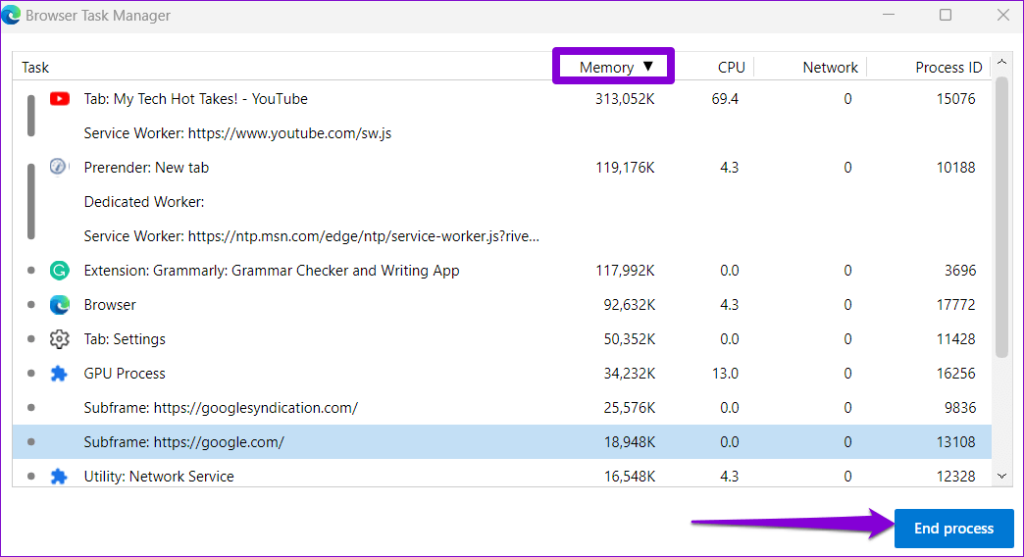Screen dimensions: 1024x557
Task: Click the Grammarly extension icon
Action: pos(59,270)
